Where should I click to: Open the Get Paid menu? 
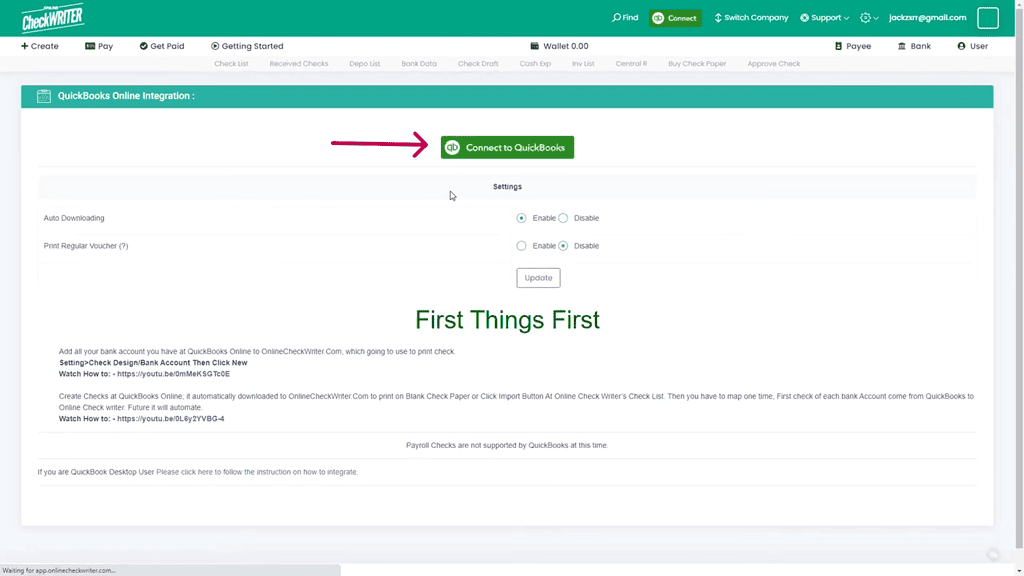[162, 46]
